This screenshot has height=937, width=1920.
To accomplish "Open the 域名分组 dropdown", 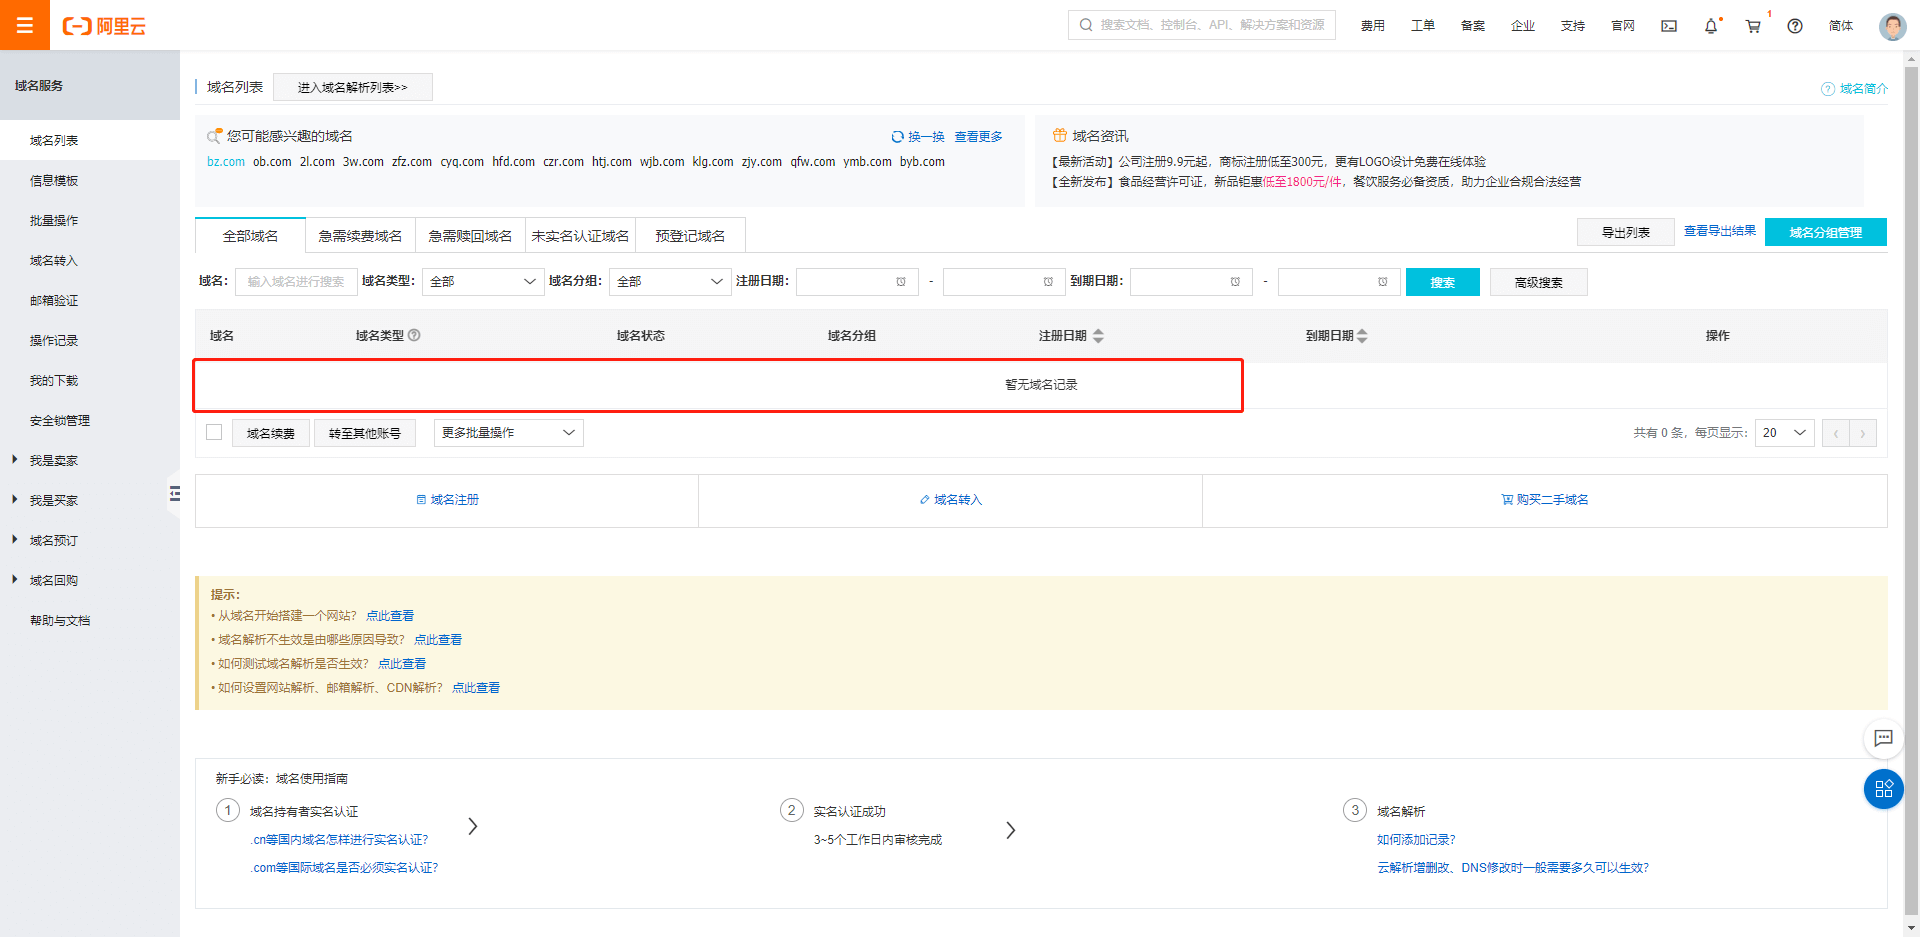I will (670, 282).
